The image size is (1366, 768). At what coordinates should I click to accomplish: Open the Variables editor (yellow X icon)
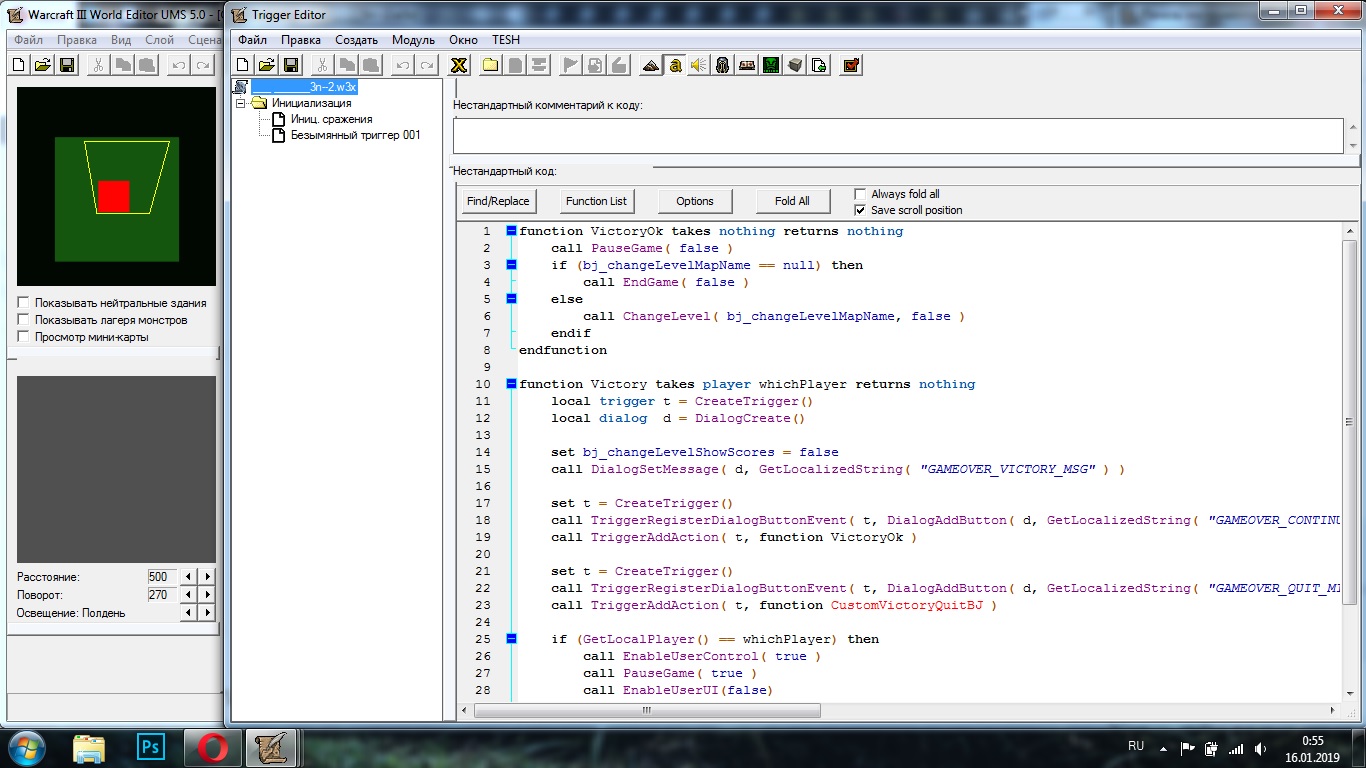coord(458,65)
